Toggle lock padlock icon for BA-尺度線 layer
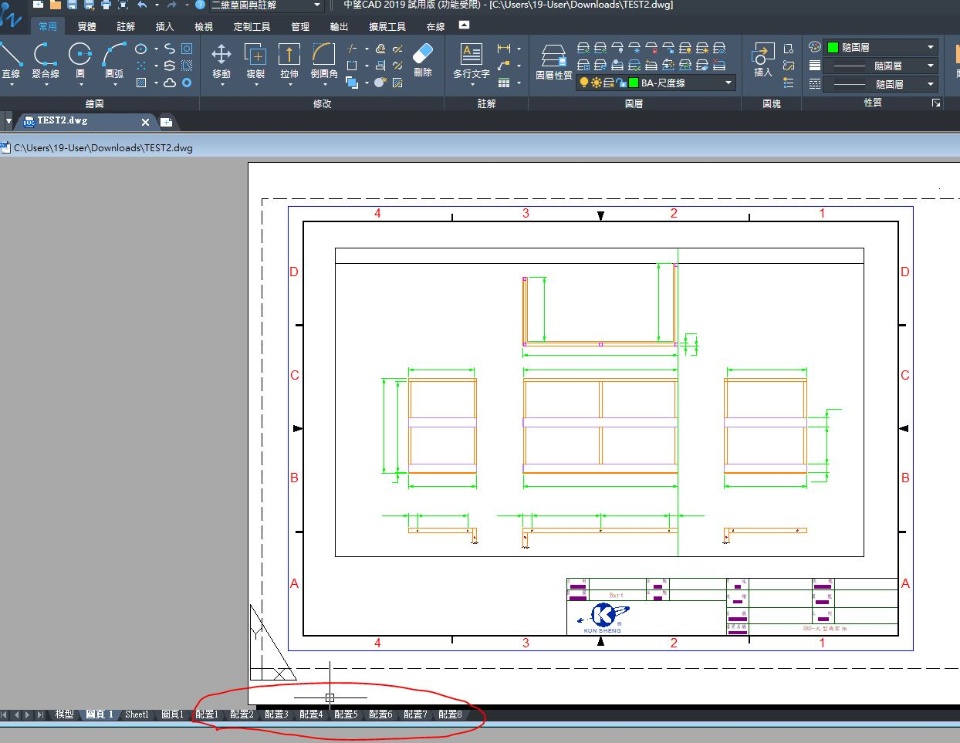 click(x=621, y=82)
